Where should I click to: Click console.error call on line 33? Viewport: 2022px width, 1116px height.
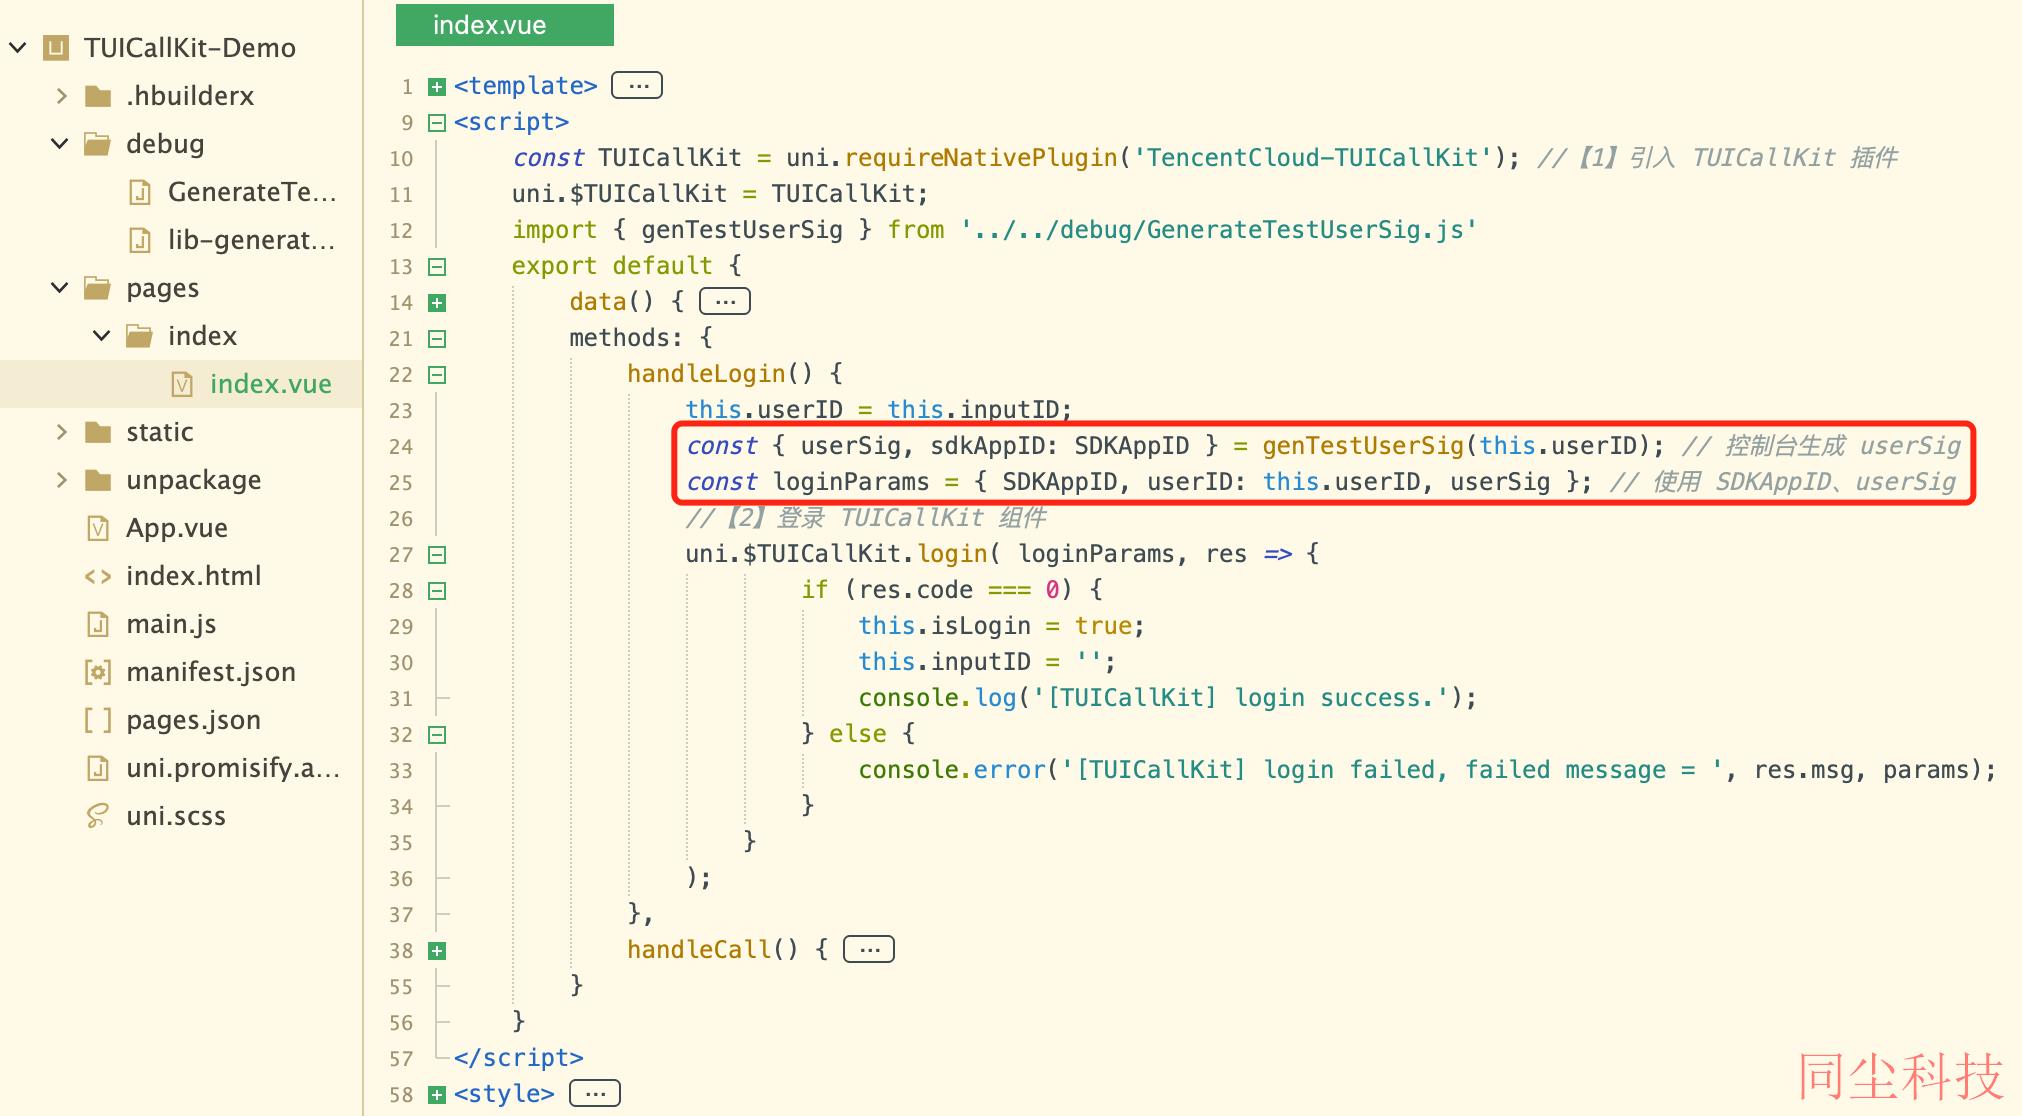pyautogui.click(x=952, y=770)
